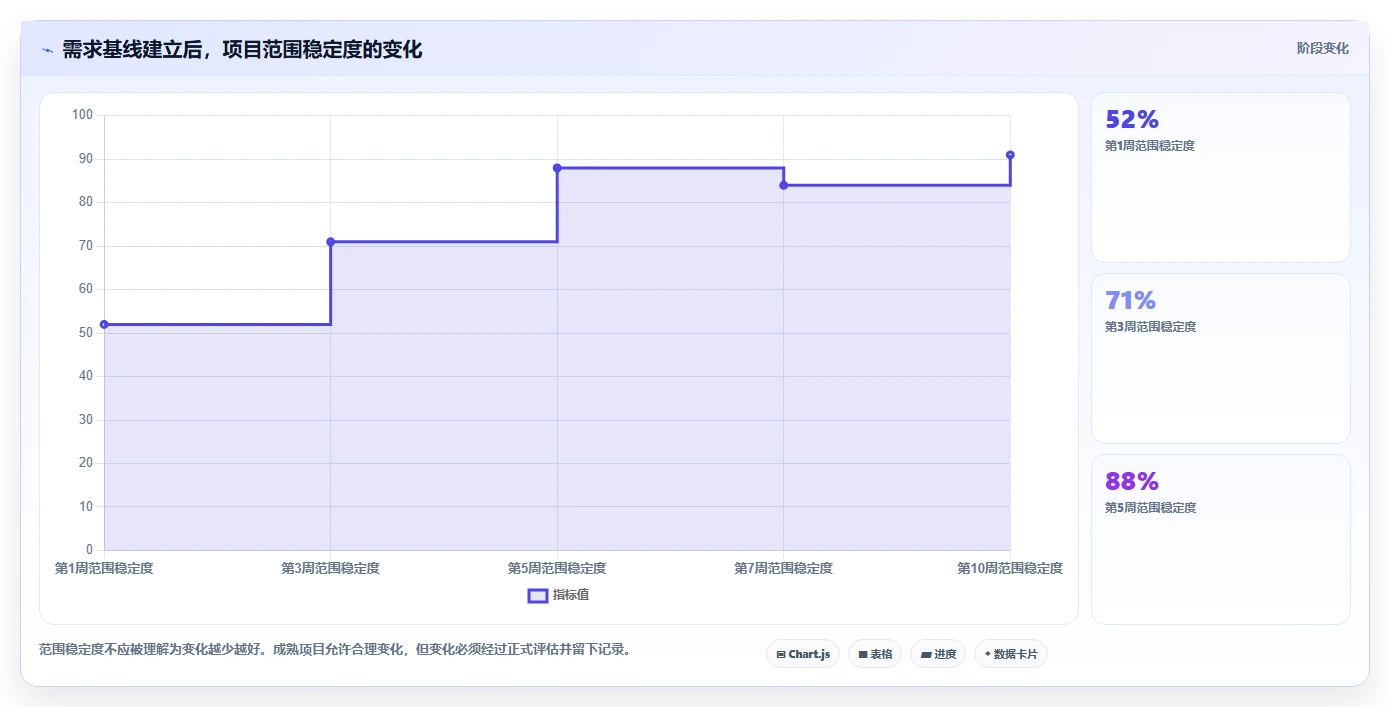Click the sparkle icon in 数据卡片 chip
This screenshot has height=707, width=1390.
tap(988, 654)
